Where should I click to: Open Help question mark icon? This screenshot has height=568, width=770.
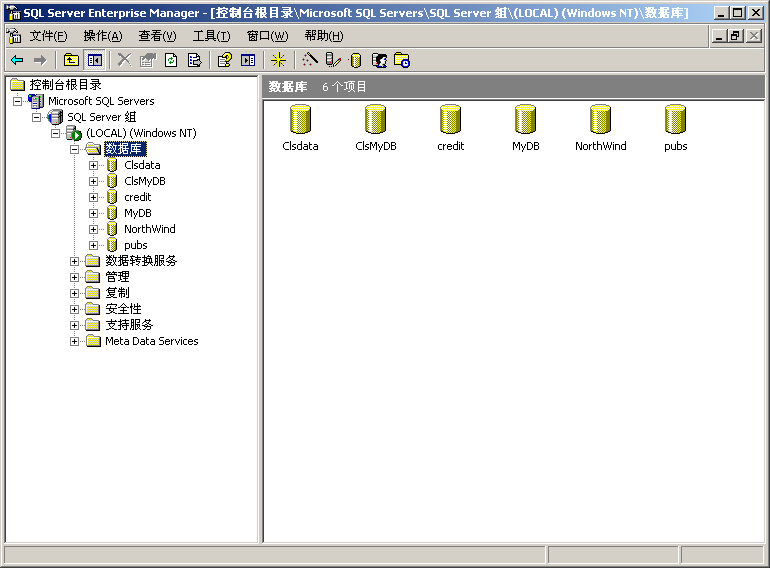click(225, 60)
